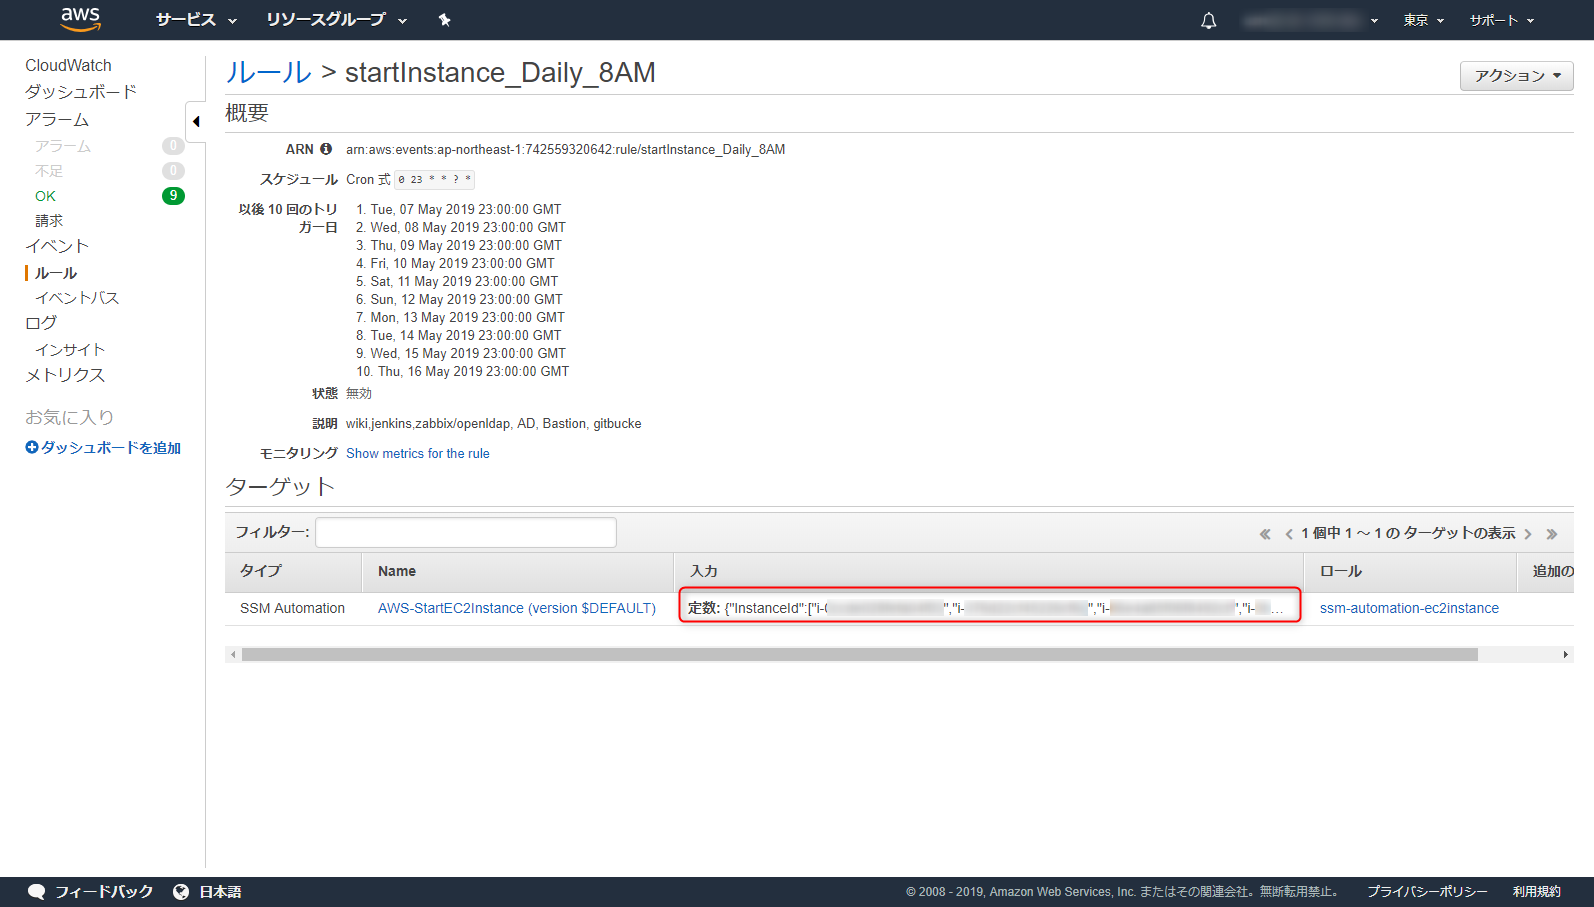Viewport: 1594px width, 907px height.
Task: Go to first page of targets
Action: click(1265, 534)
